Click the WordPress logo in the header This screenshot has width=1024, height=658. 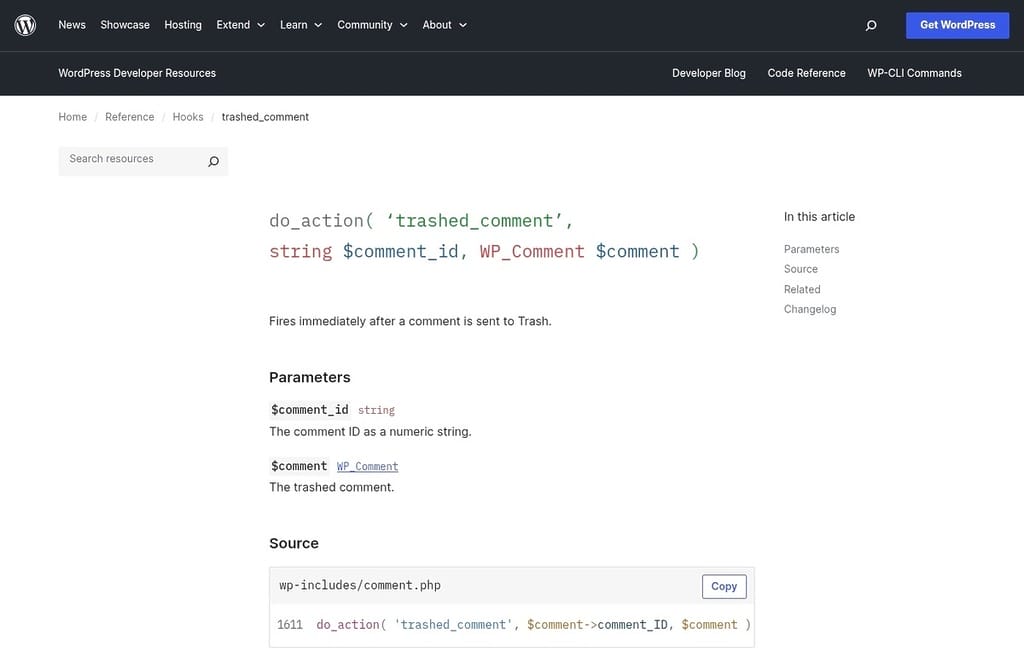click(25, 24)
